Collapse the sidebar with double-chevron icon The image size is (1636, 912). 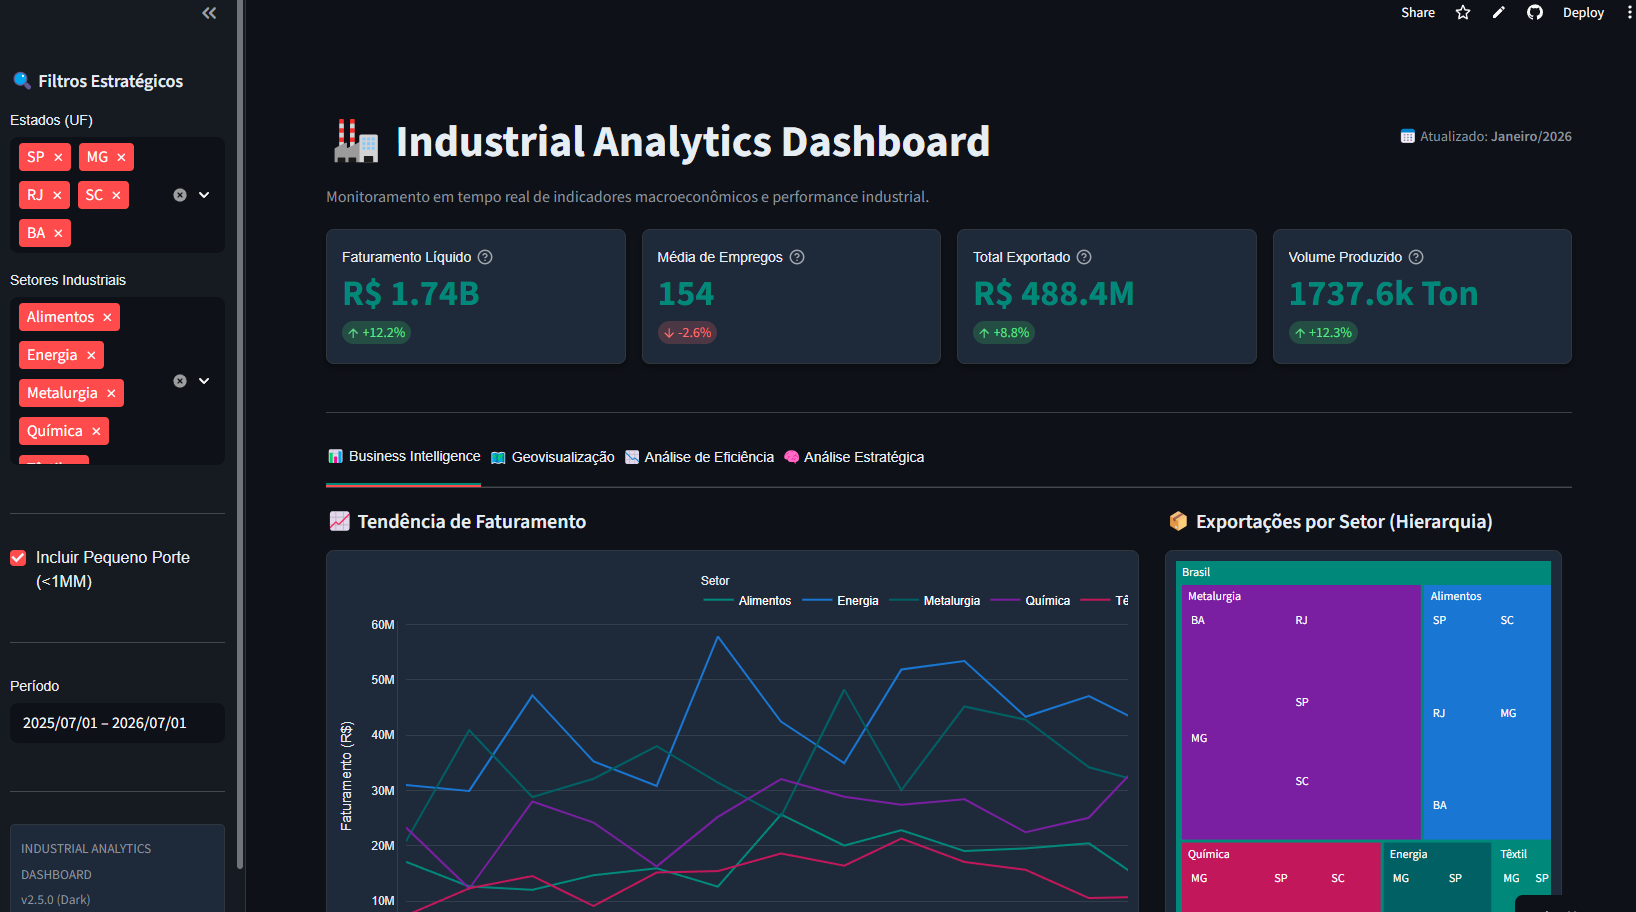tap(209, 13)
